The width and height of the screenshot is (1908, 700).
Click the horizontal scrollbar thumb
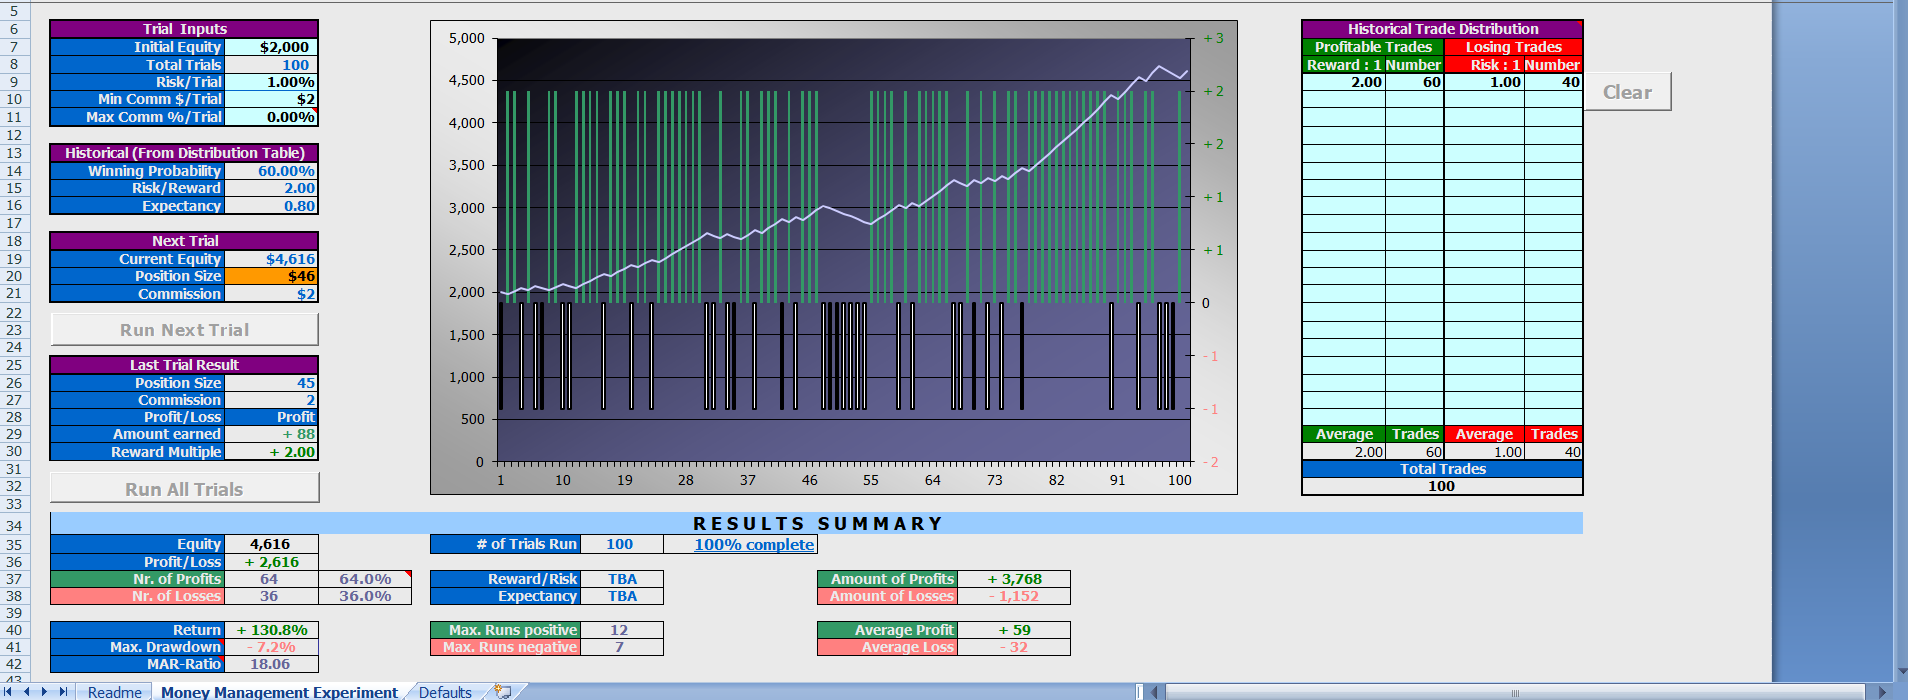pyautogui.click(x=1515, y=691)
